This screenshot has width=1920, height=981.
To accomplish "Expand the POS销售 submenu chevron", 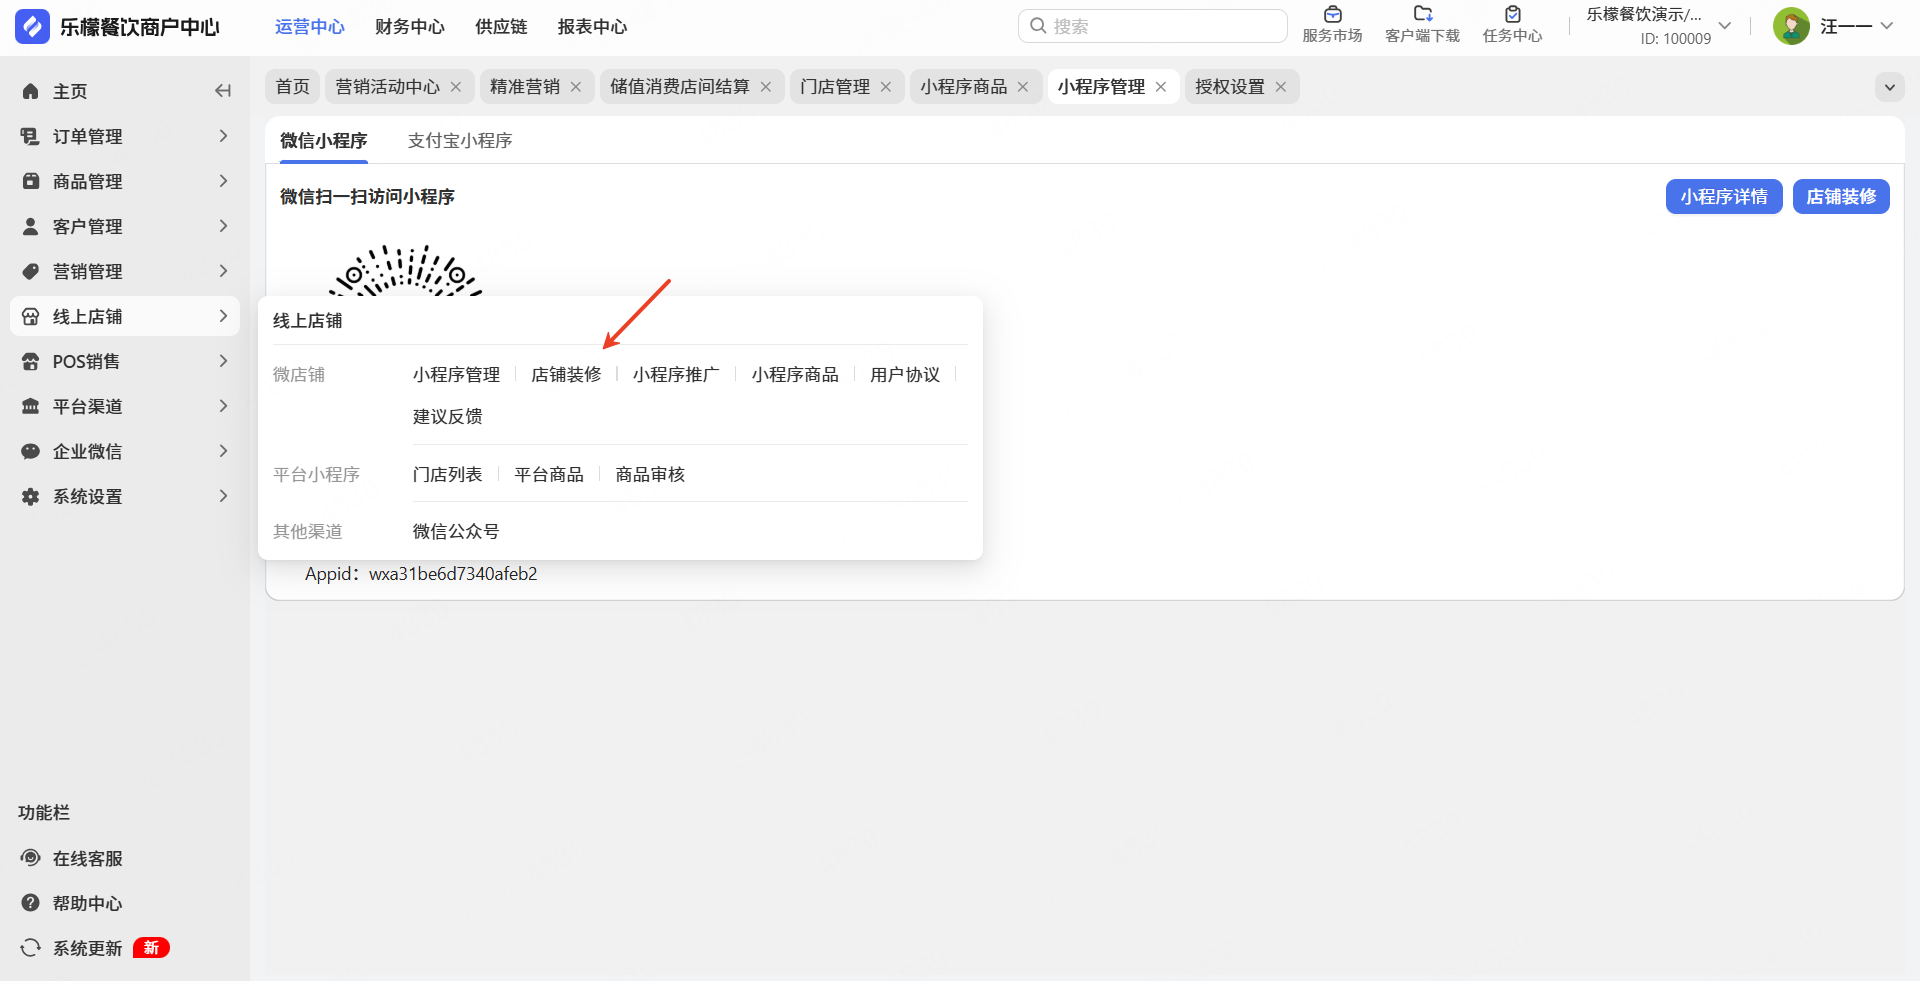I will (x=223, y=361).
